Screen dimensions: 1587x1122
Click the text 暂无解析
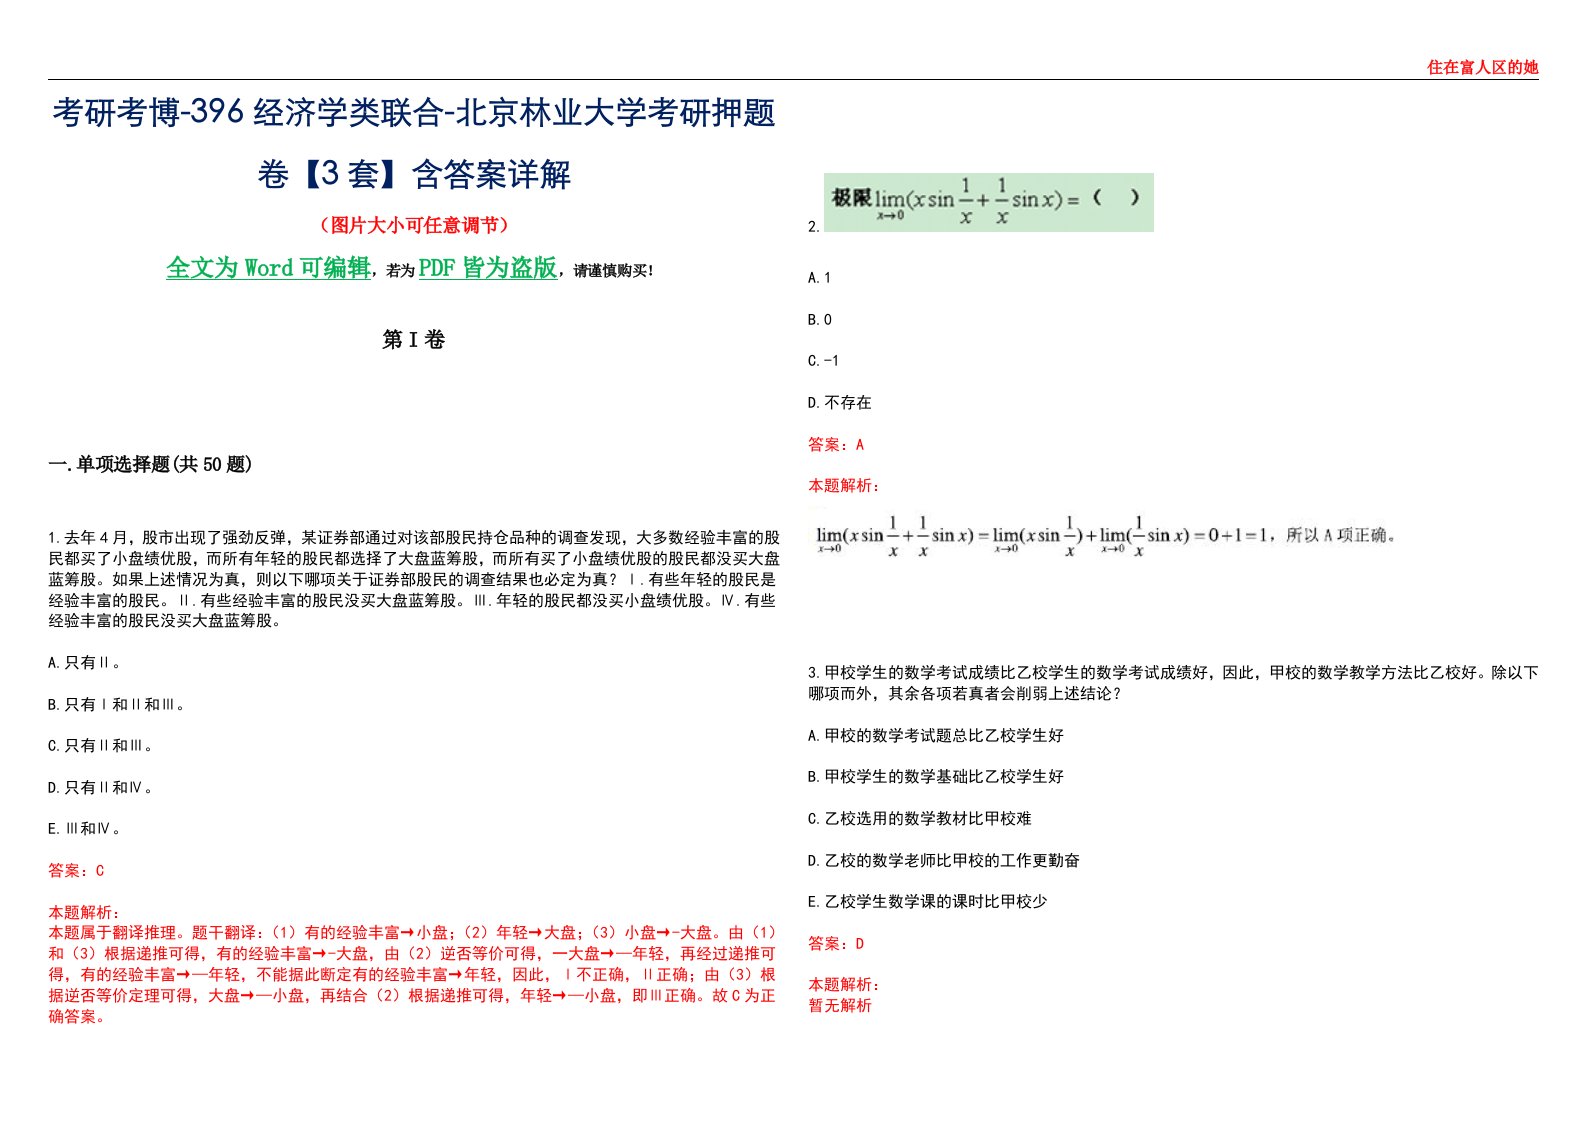tap(840, 1006)
